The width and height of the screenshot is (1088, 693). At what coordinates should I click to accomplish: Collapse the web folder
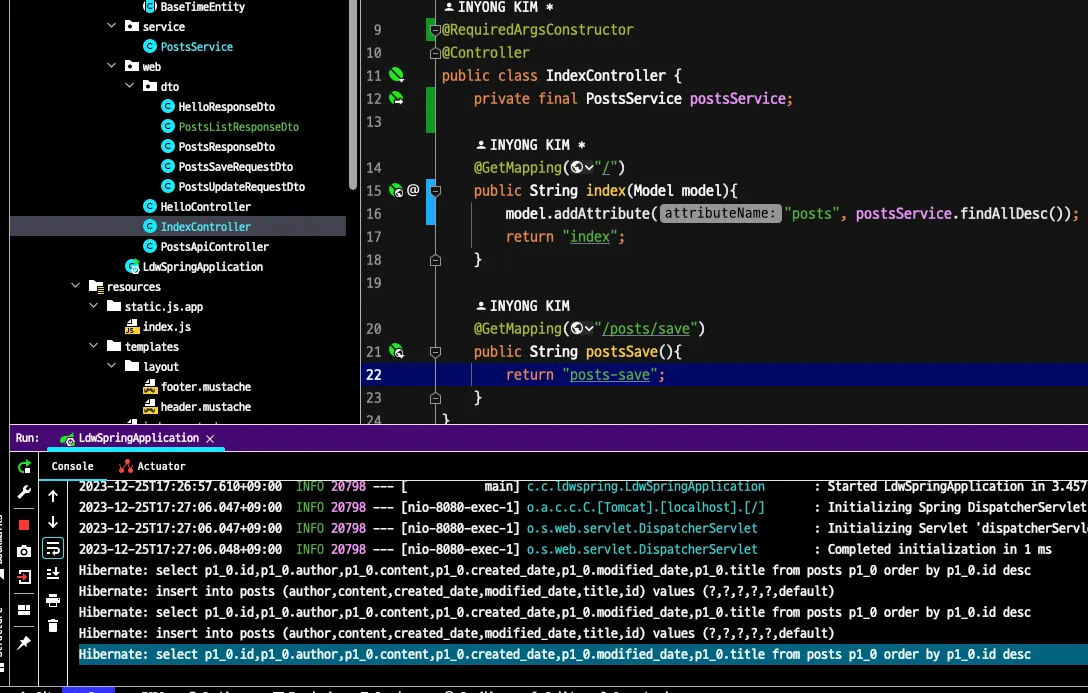tap(111, 66)
